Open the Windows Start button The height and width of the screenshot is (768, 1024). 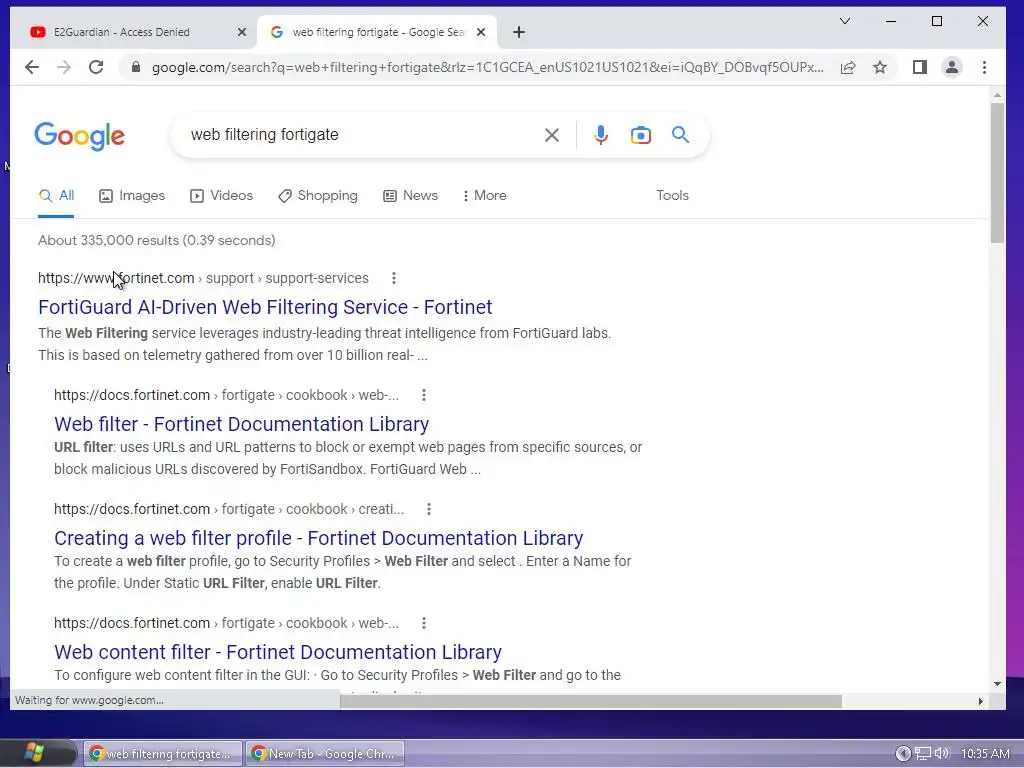(33, 753)
